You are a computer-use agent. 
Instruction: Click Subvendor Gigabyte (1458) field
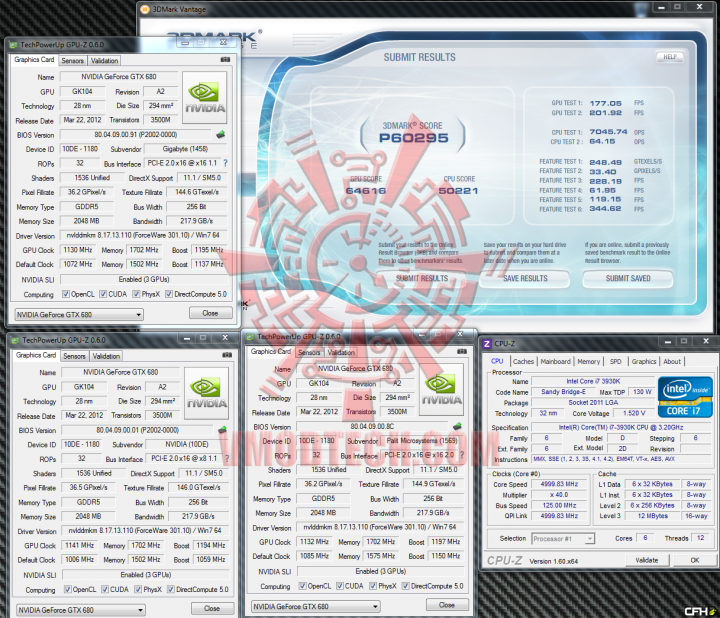coord(185,149)
